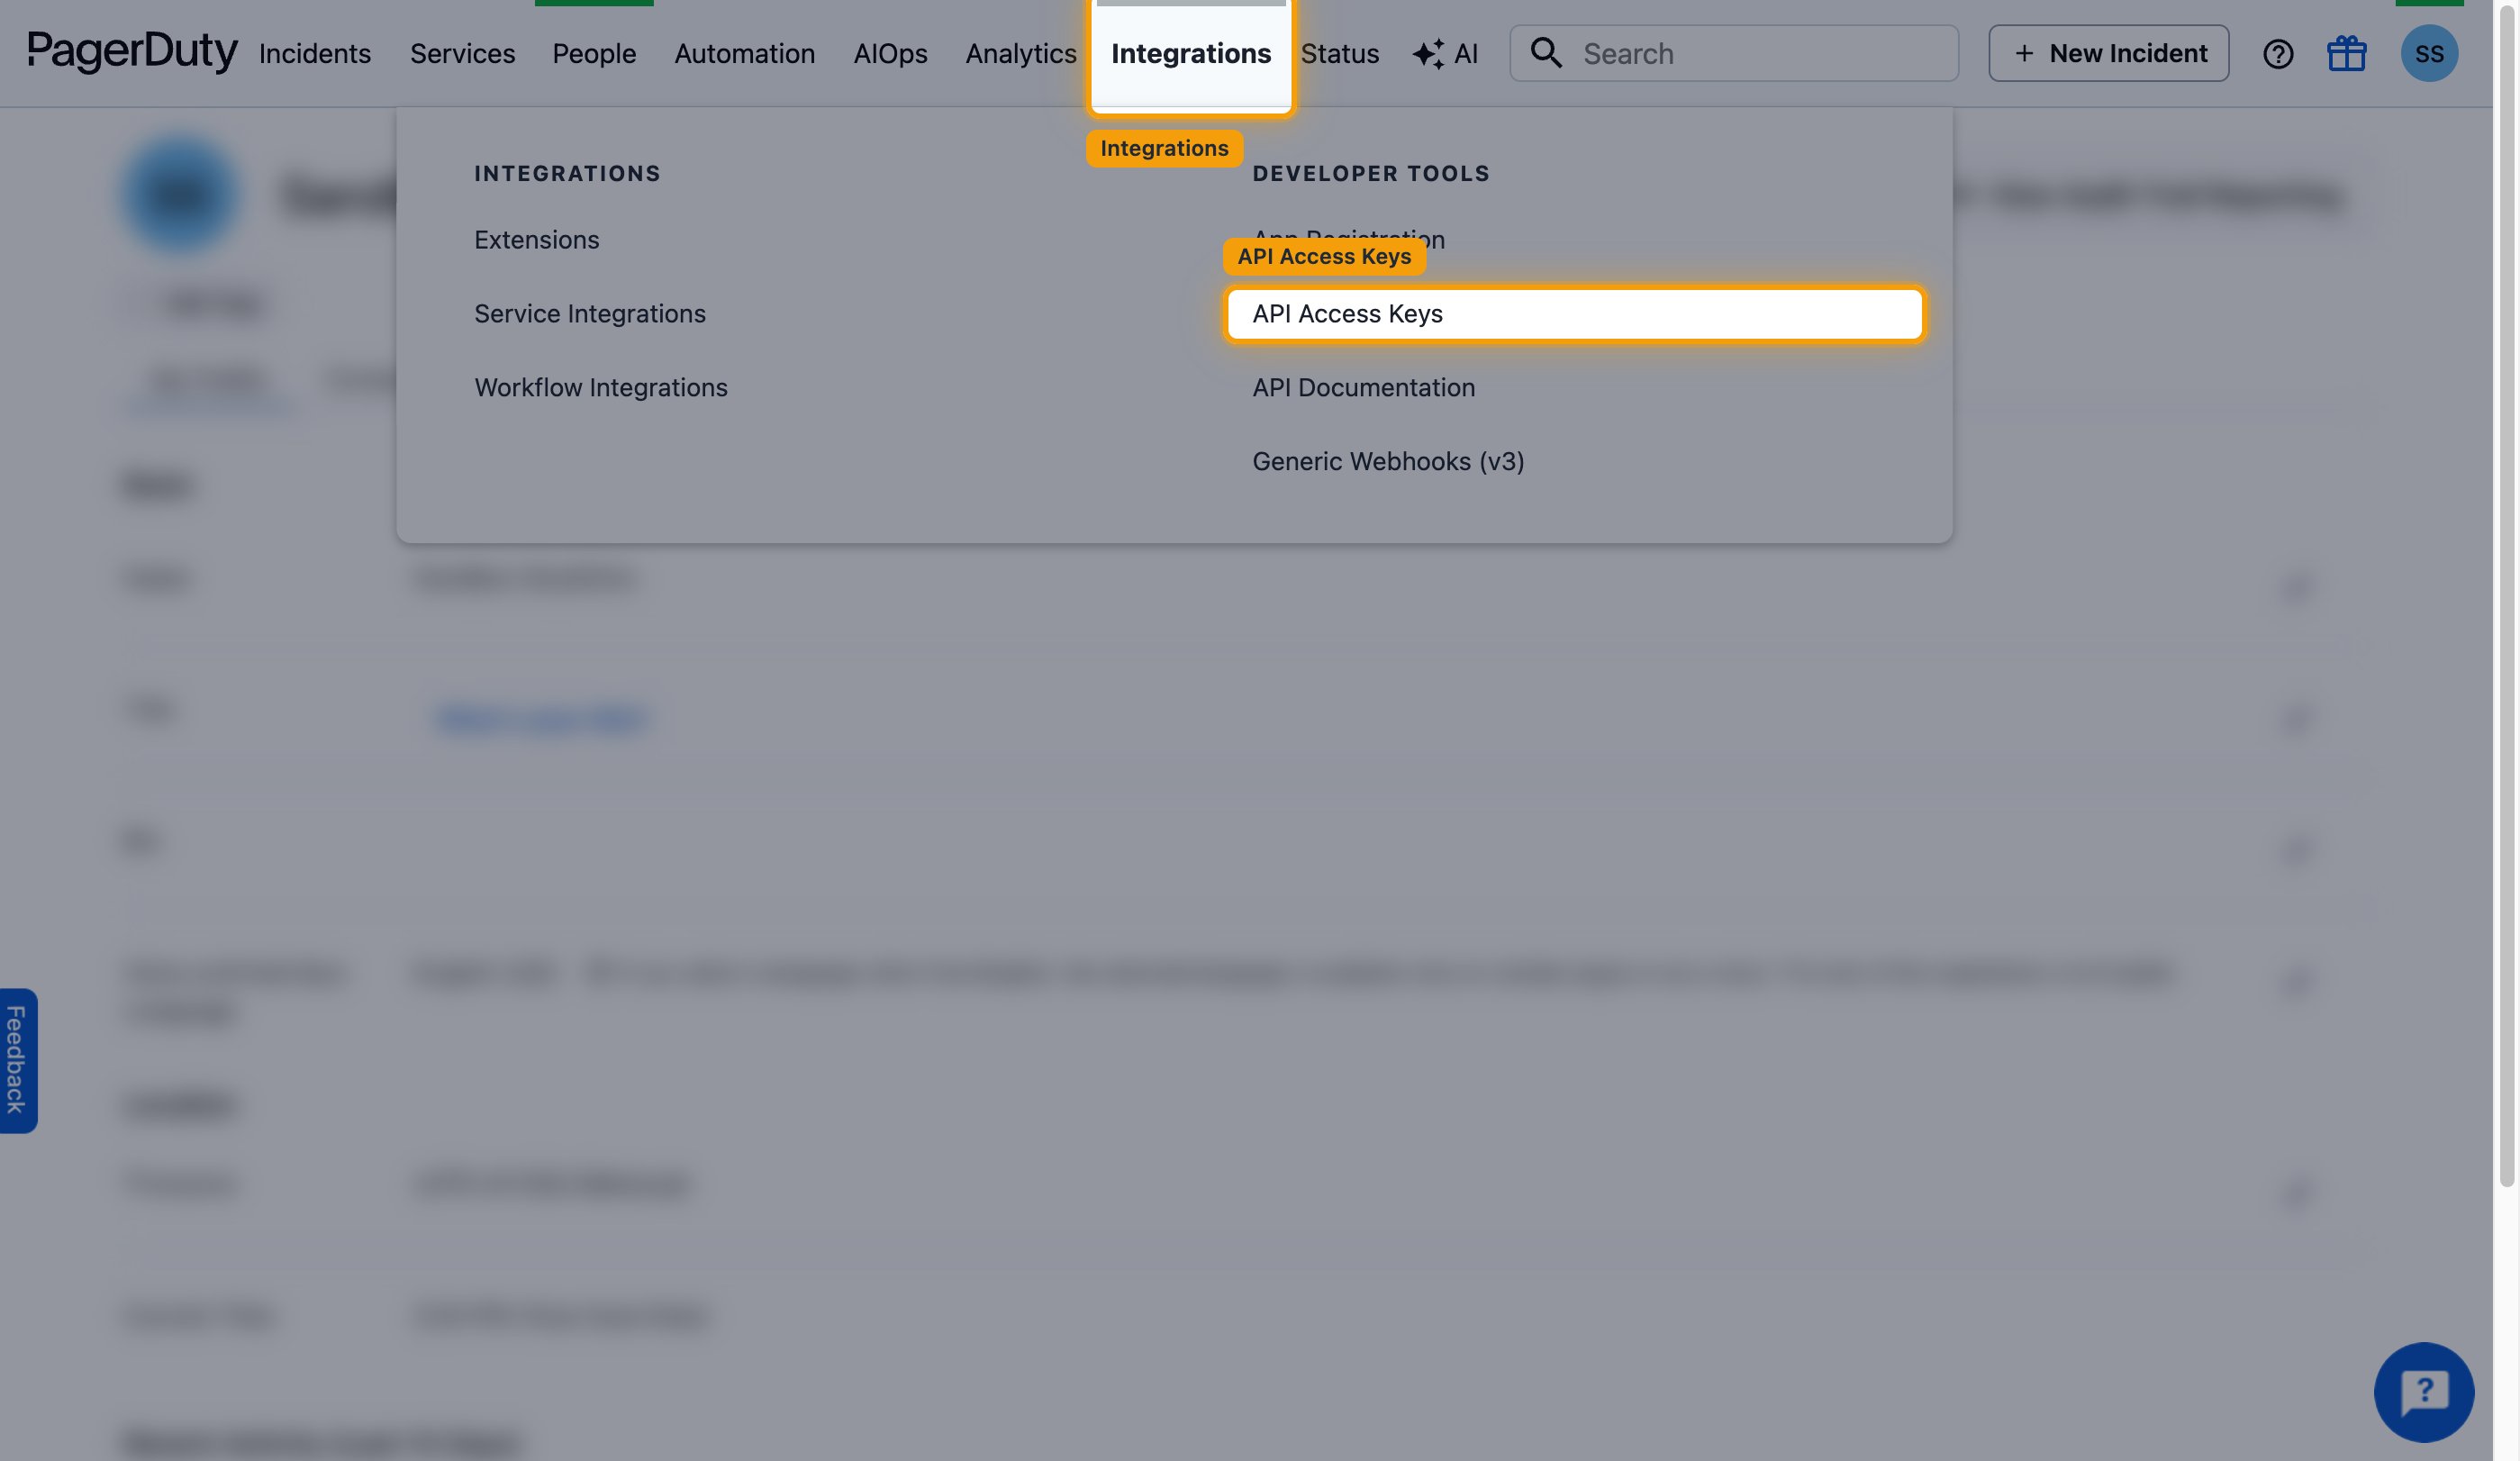Image resolution: width=2520 pixels, height=1461 pixels.
Task: Open the gift box what's new icon
Action: [x=2345, y=53]
